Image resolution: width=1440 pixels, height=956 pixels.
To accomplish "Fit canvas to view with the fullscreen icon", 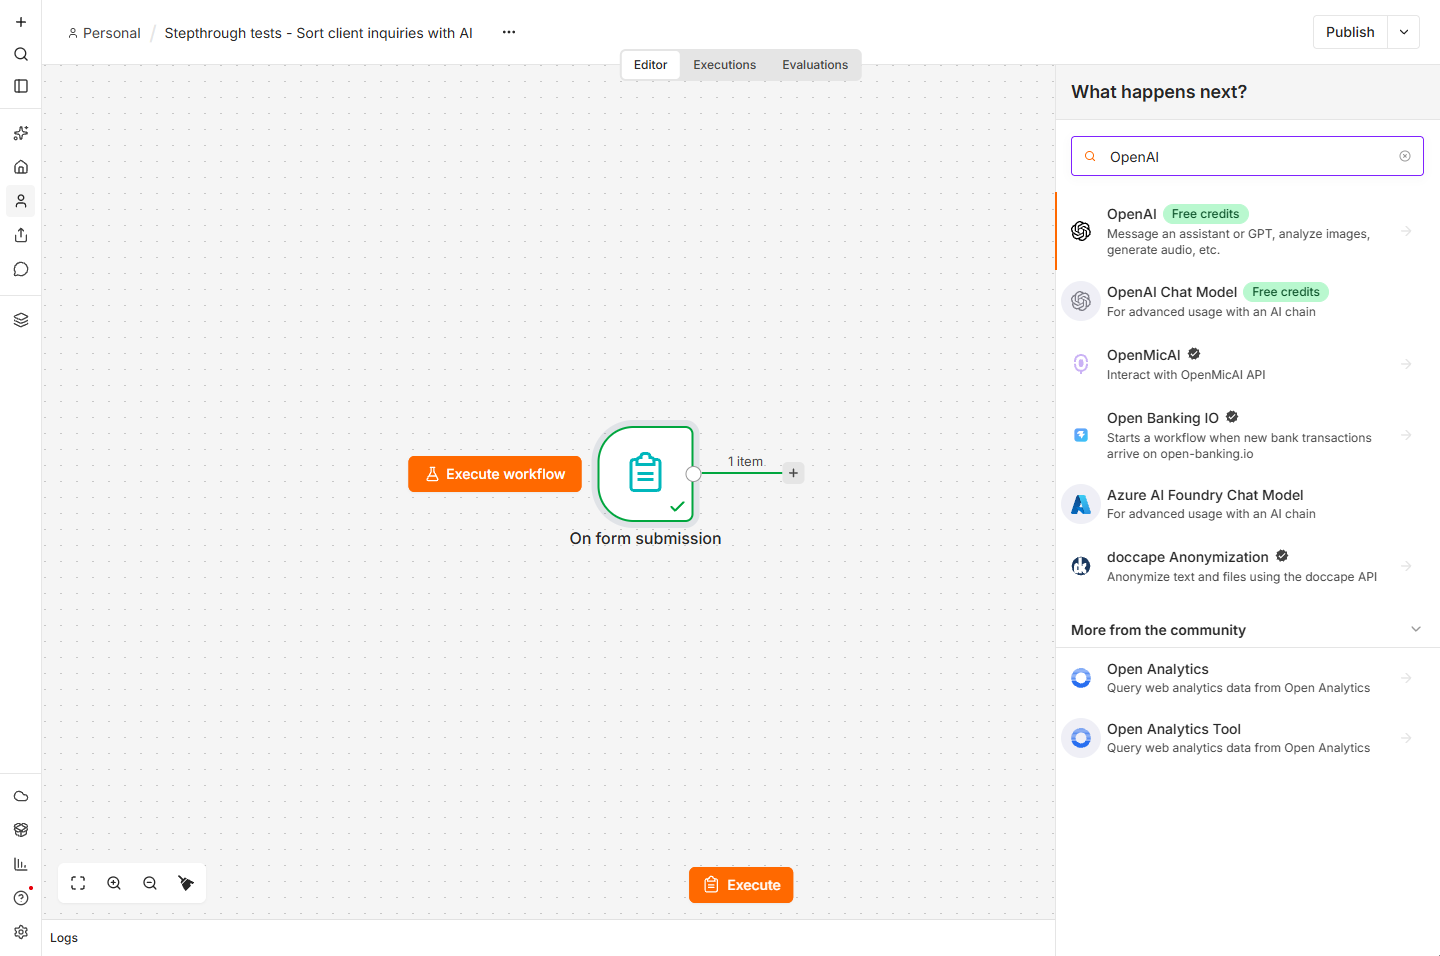I will [78, 883].
